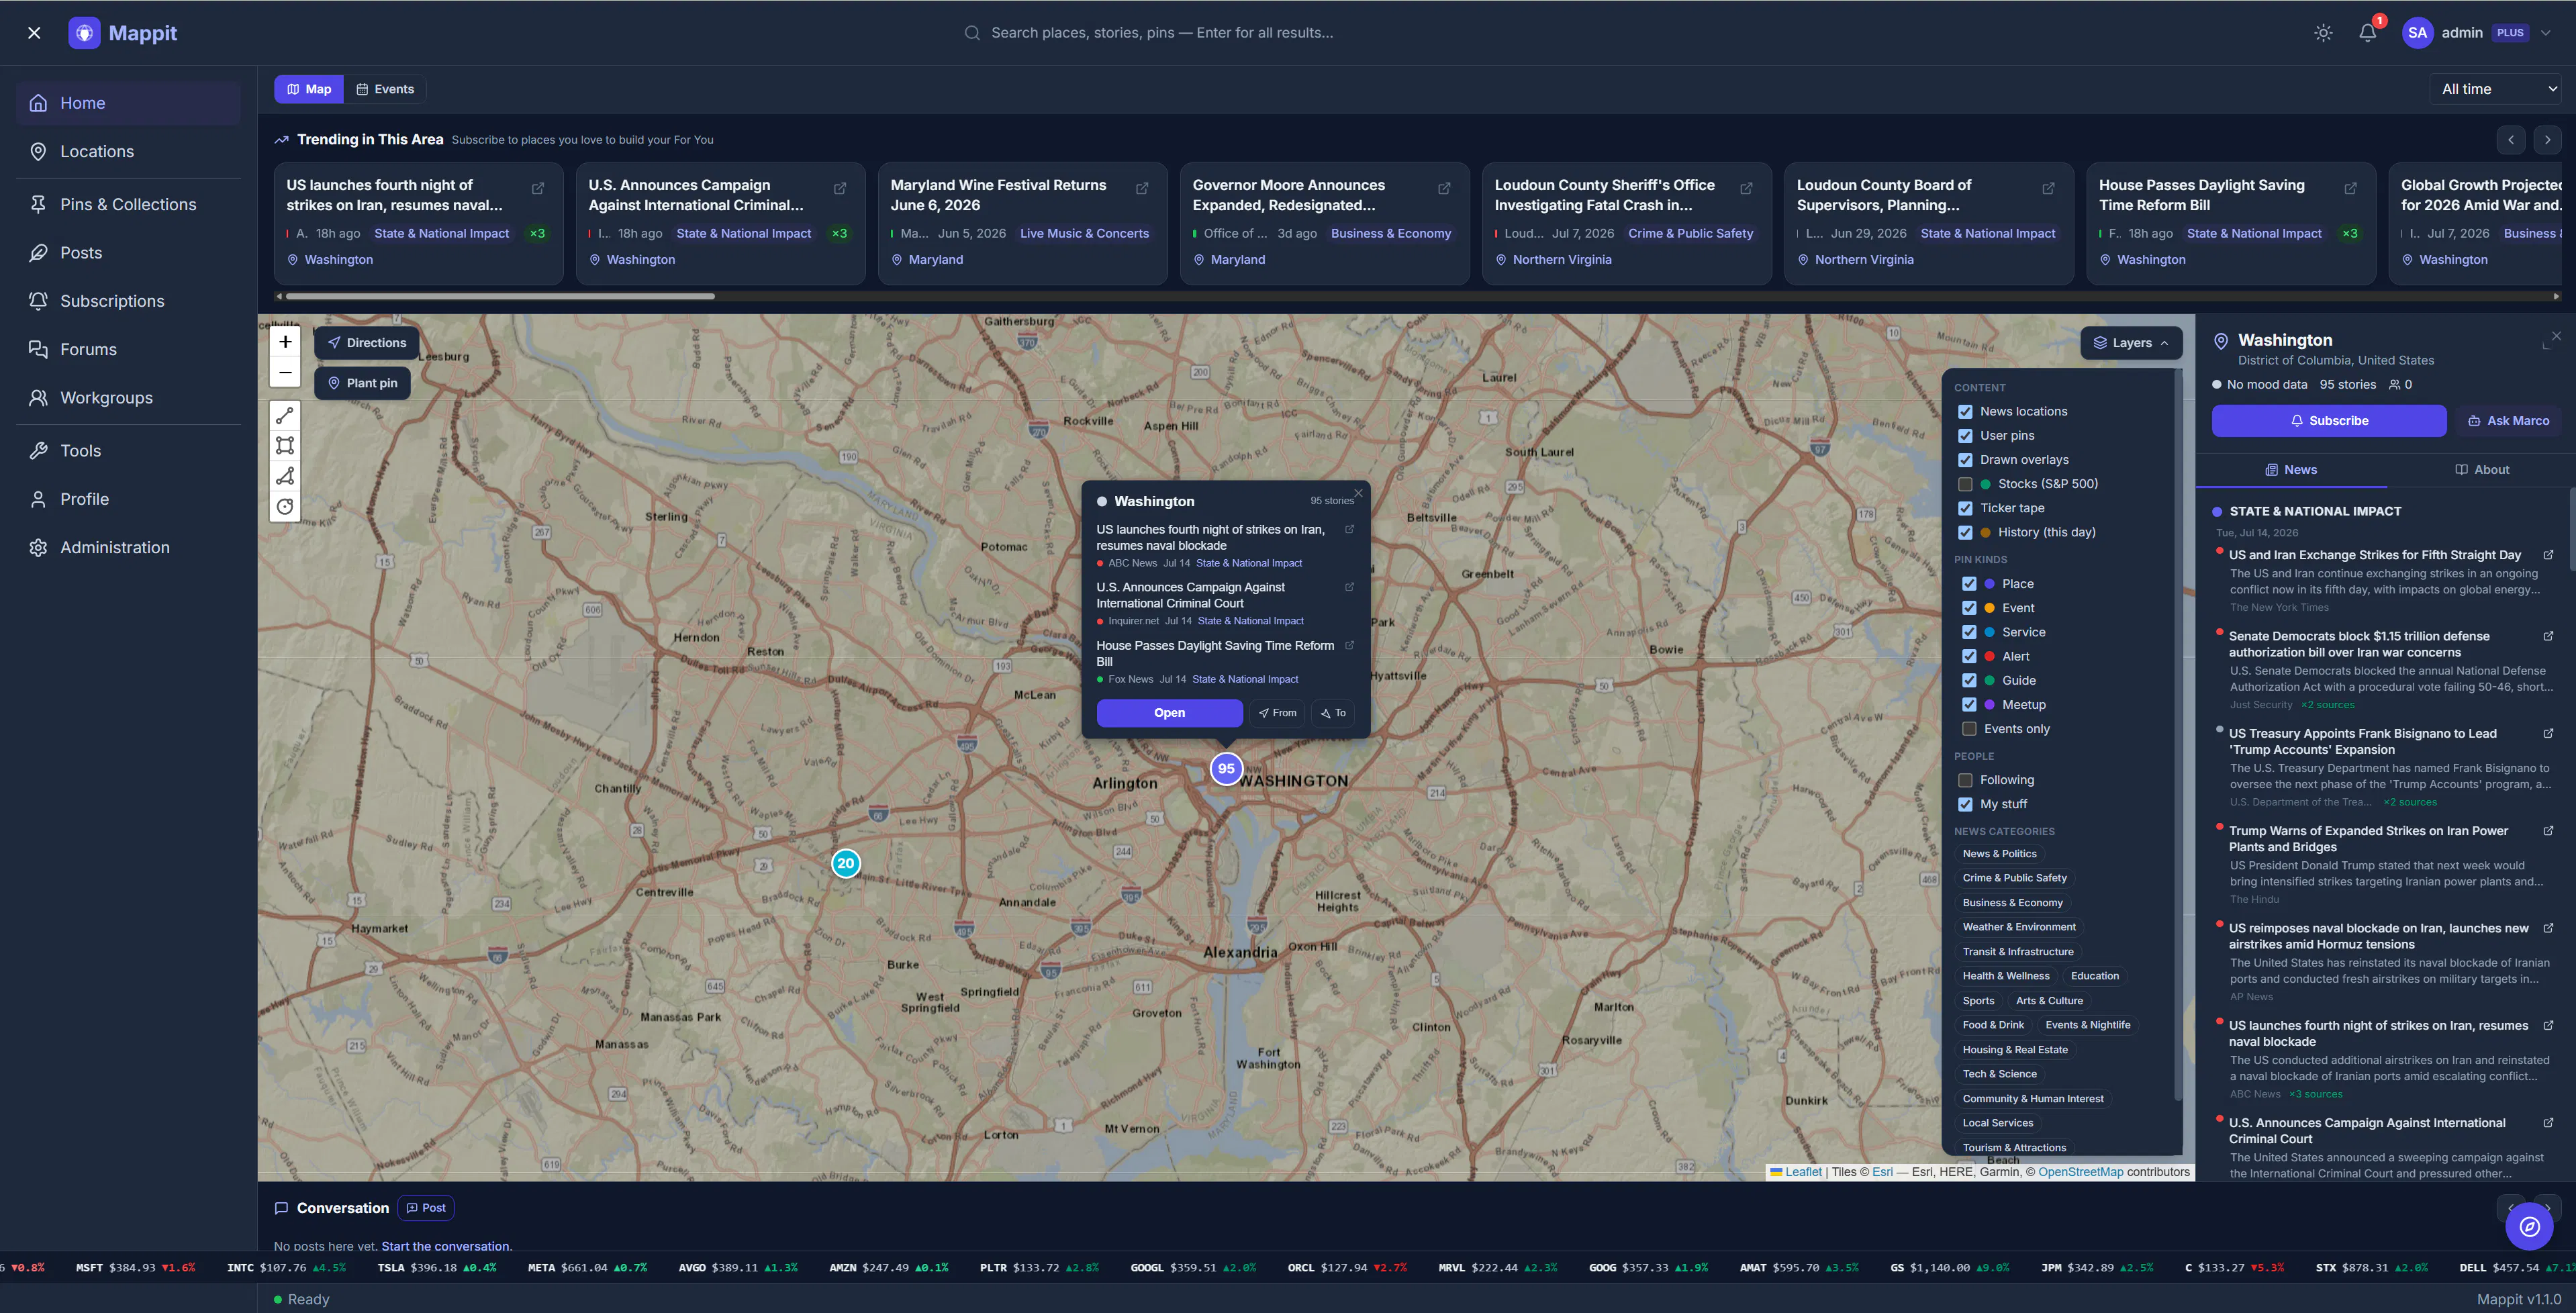This screenshot has height=1313, width=2576.
Task: Toggle the light/dark theme sun icon
Action: (x=2323, y=33)
